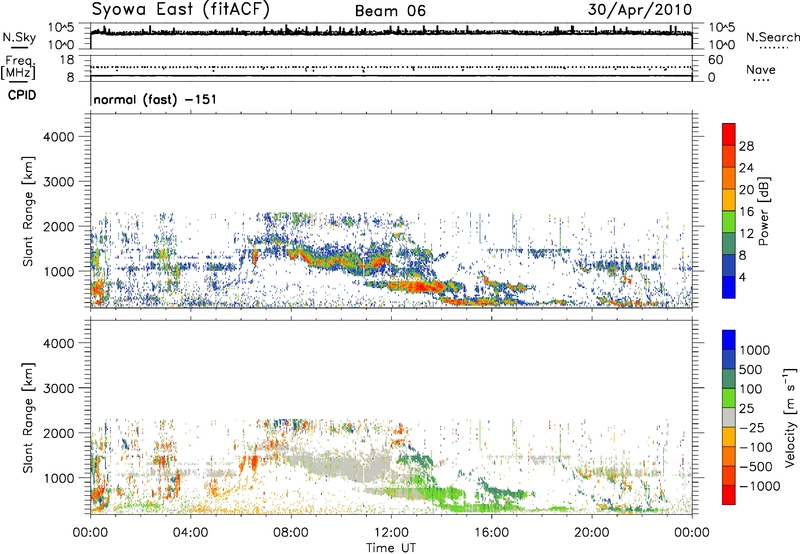Click the '4000' tick on the power panel
The width and height of the screenshot is (800, 554).
[59, 137]
